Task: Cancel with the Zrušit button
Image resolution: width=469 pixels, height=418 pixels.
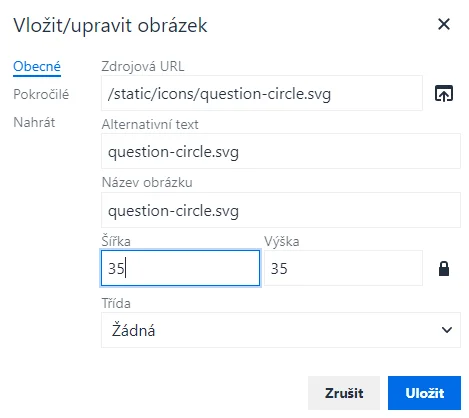Action: pos(344,393)
